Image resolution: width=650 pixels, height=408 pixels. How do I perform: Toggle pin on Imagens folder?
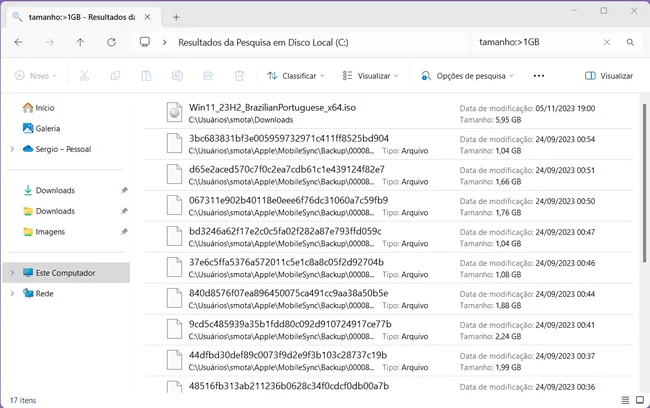click(124, 231)
